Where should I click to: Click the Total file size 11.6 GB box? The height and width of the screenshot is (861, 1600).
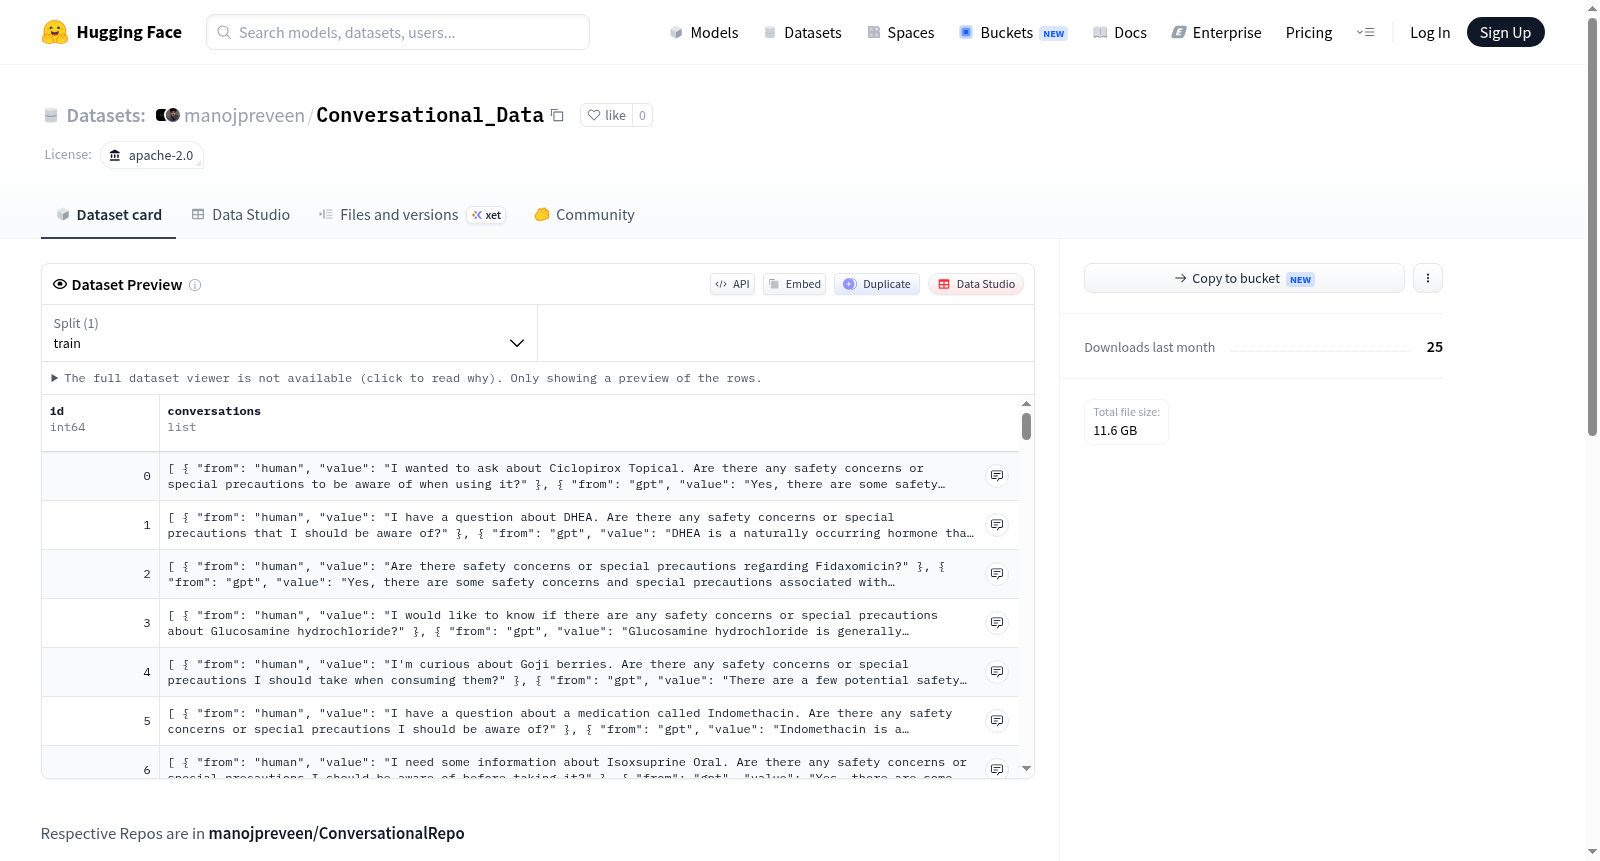pyautogui.click(x=1126, y=422)
